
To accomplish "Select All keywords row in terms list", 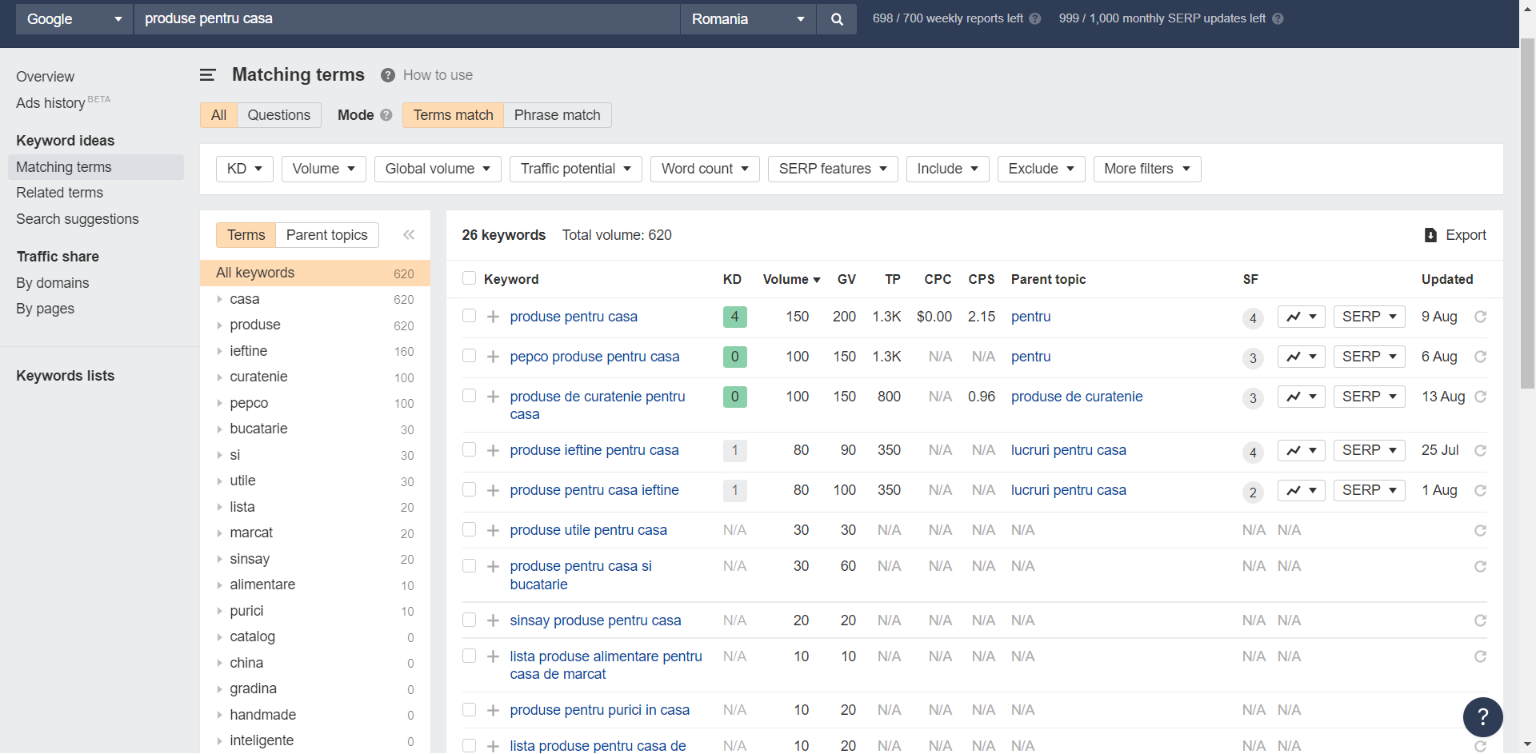I will click(315, 273).
